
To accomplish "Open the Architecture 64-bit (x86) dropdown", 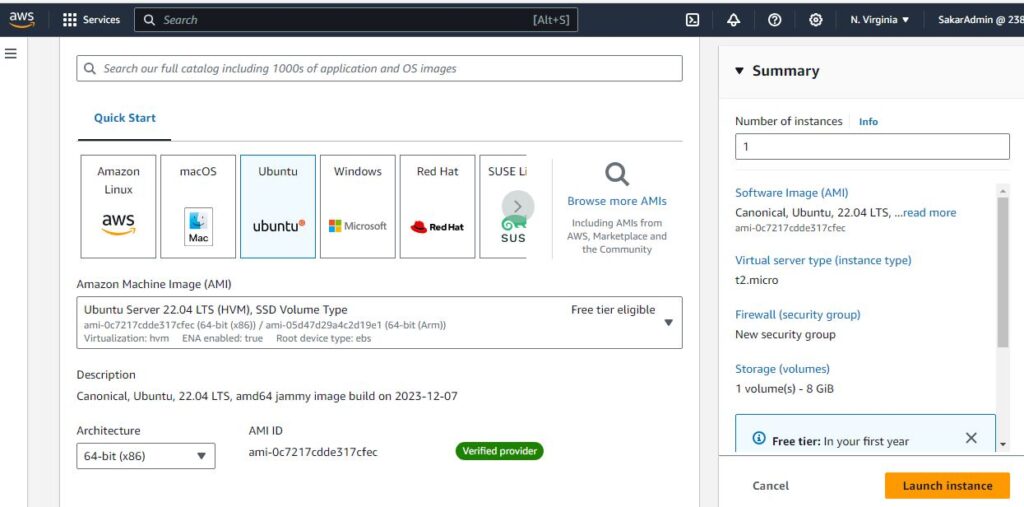I will (x=146, y=456).
